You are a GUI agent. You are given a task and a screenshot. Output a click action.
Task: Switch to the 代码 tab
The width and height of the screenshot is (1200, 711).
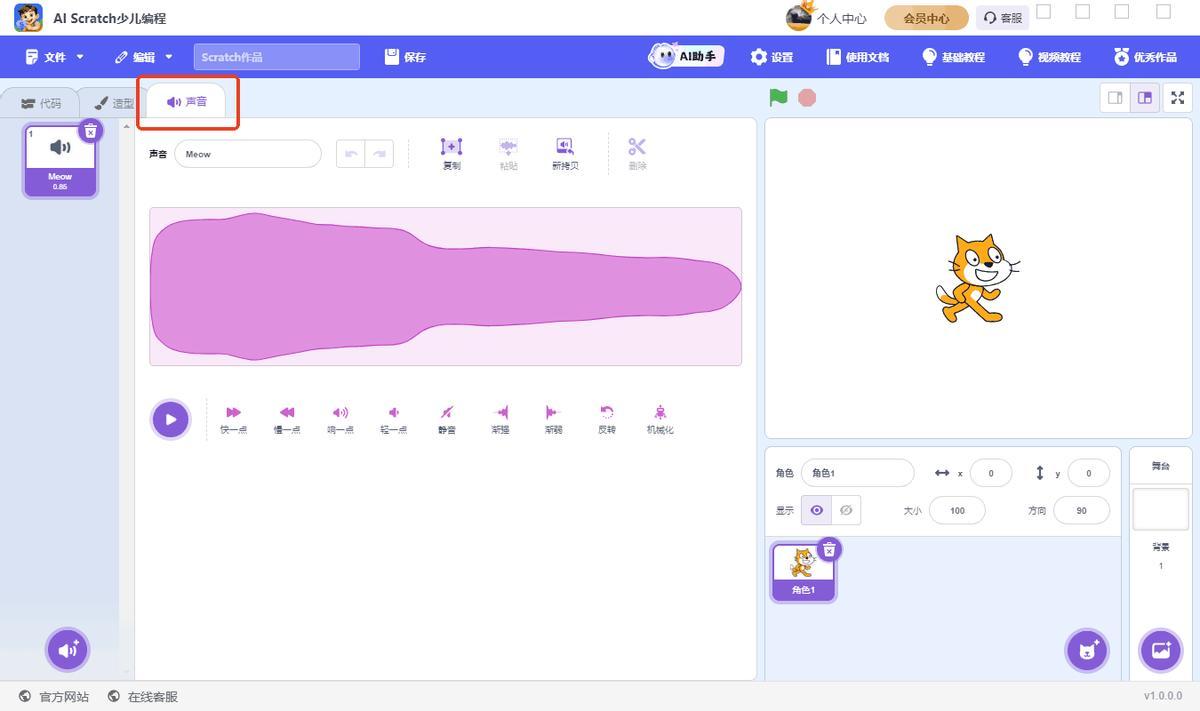tap(41, 103)
